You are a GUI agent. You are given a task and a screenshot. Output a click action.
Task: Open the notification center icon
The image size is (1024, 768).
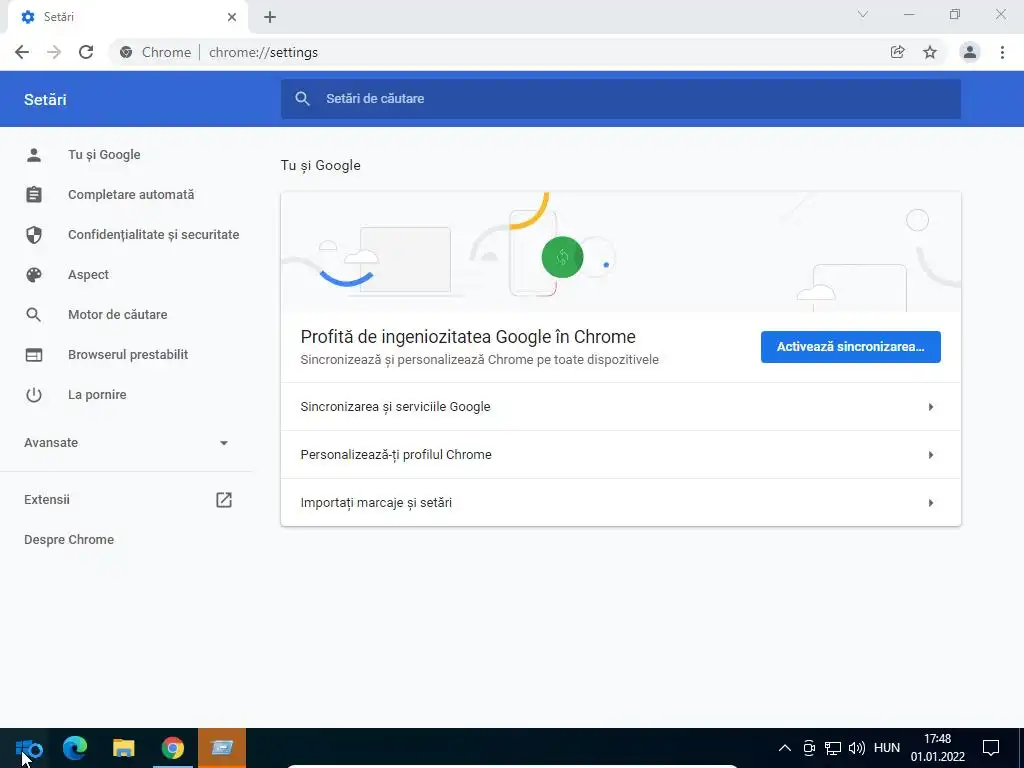point(991,748)
